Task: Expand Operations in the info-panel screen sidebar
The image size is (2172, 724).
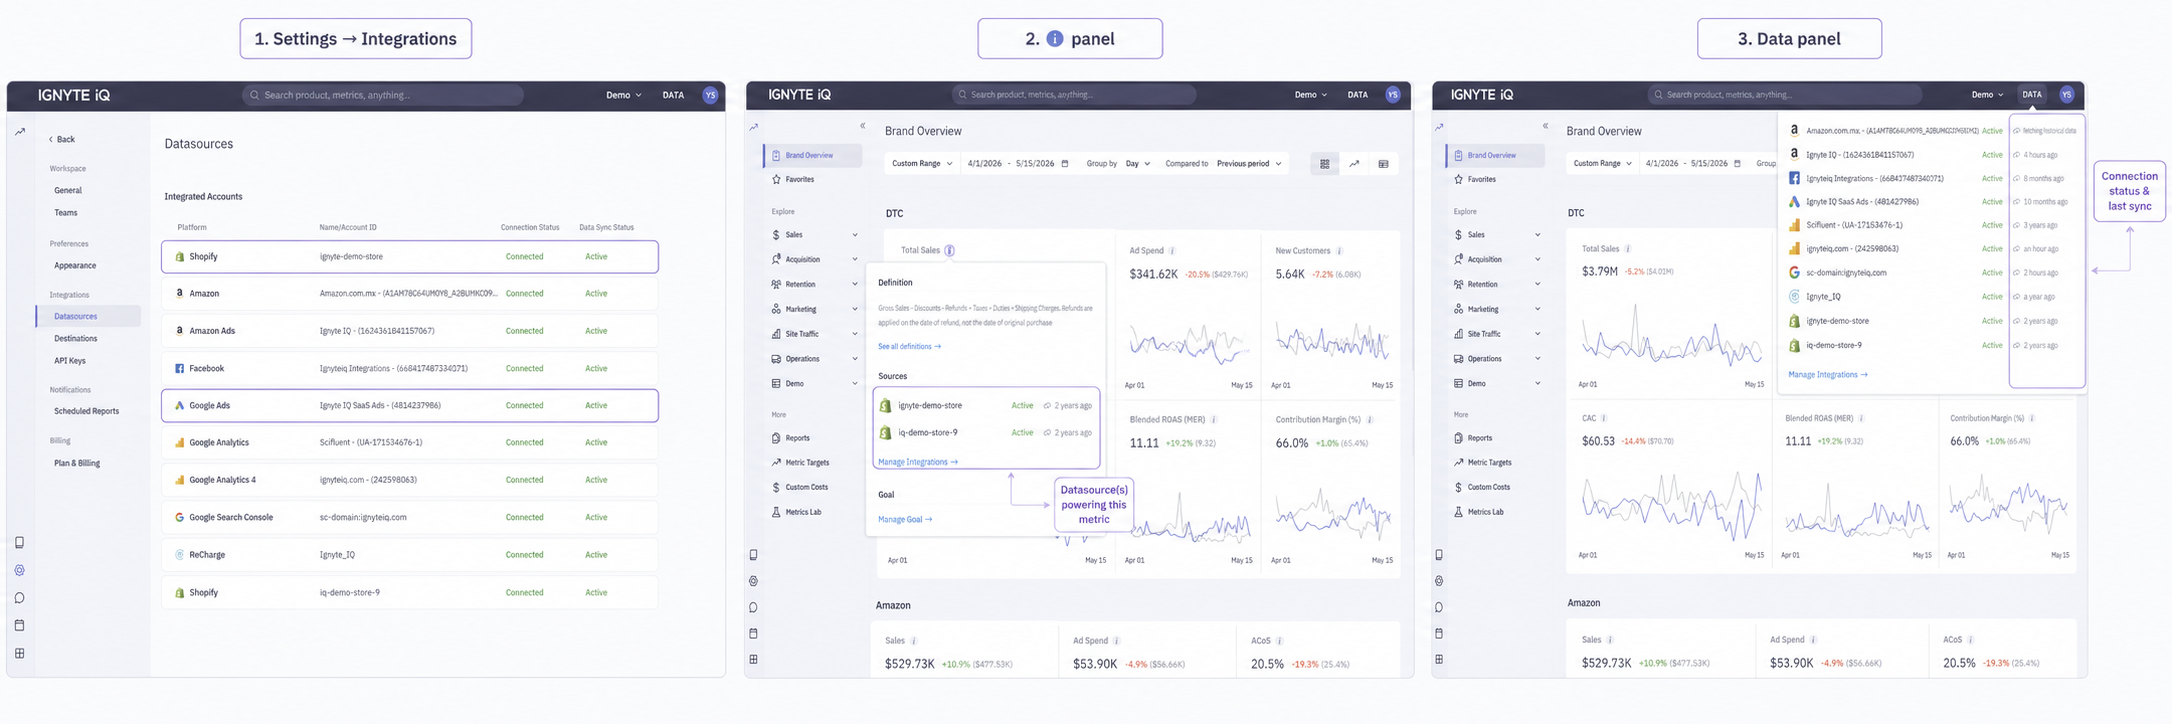Action: click(814, 359)
